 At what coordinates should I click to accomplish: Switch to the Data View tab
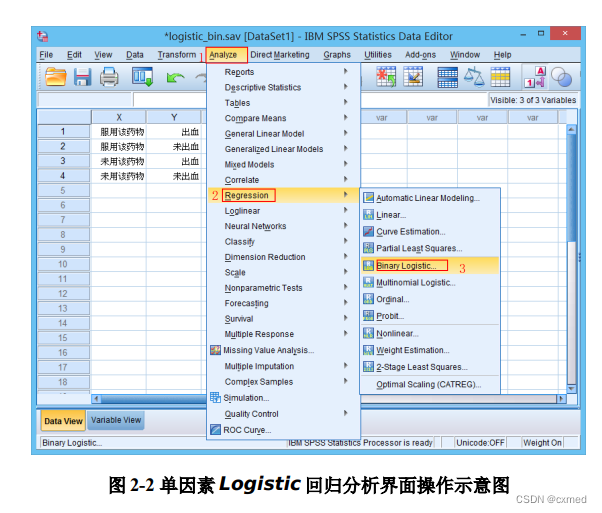(63, 421)
